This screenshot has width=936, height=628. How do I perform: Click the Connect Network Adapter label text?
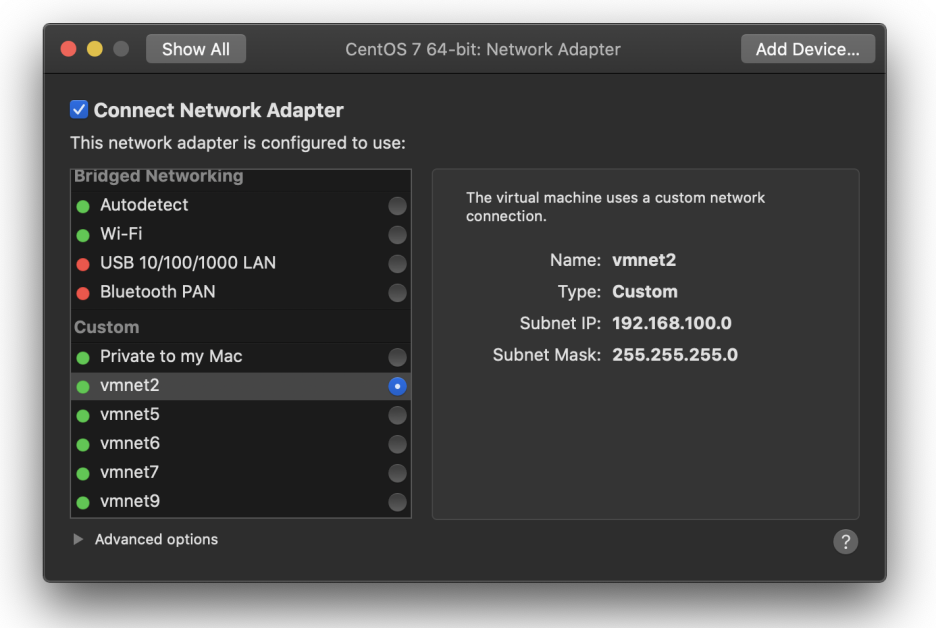point(218,110)
